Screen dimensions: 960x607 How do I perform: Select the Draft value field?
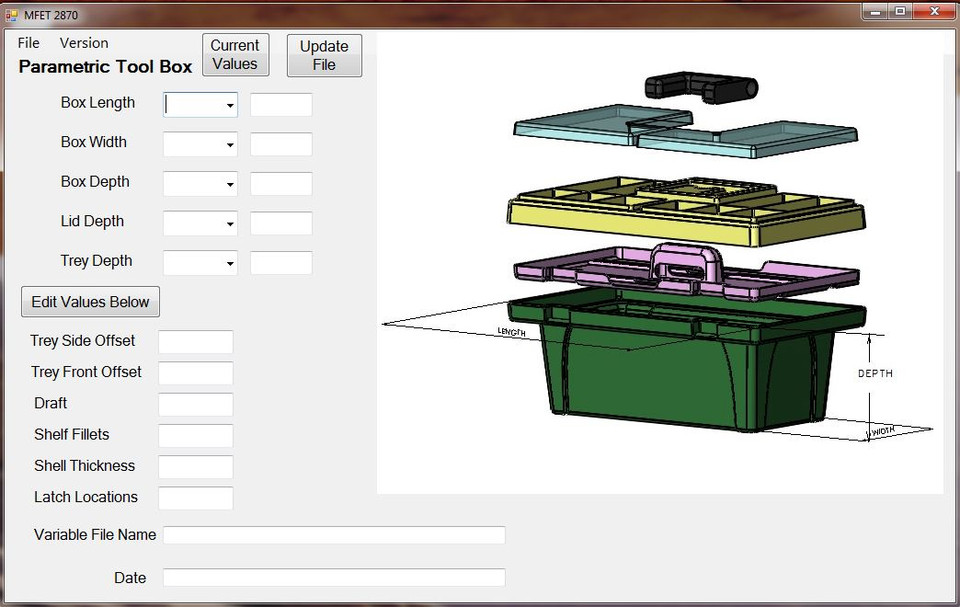click(x=195, y=404)
